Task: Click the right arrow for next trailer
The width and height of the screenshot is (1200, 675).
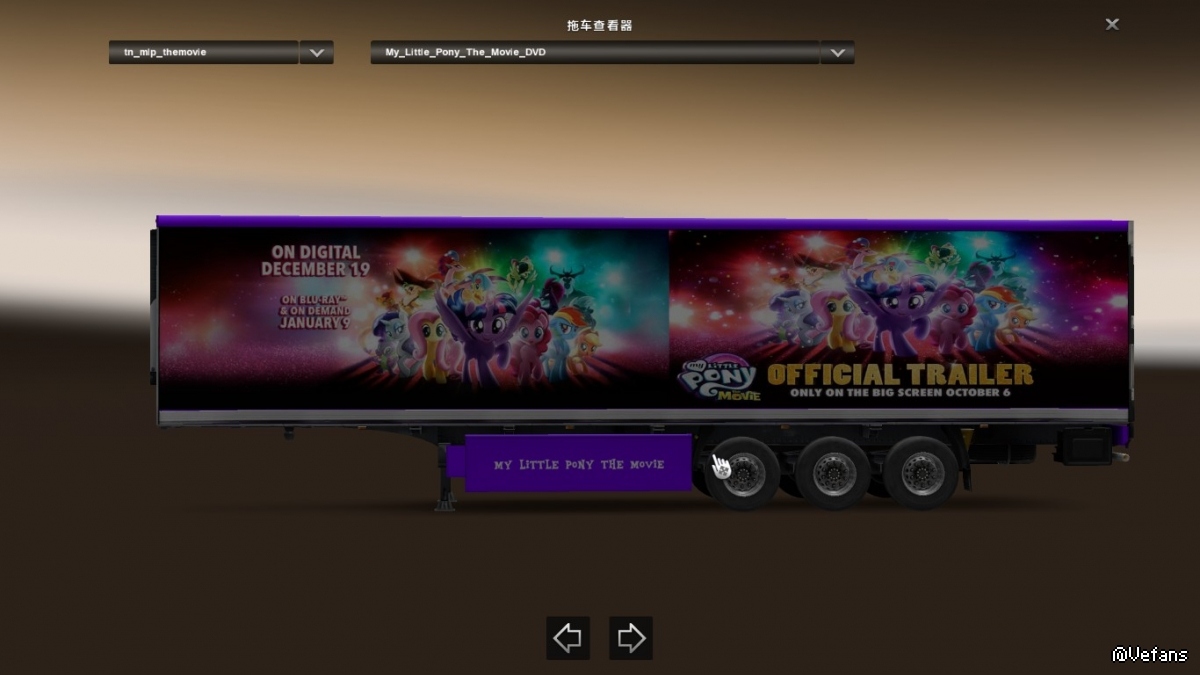Action: pos(631,638)
